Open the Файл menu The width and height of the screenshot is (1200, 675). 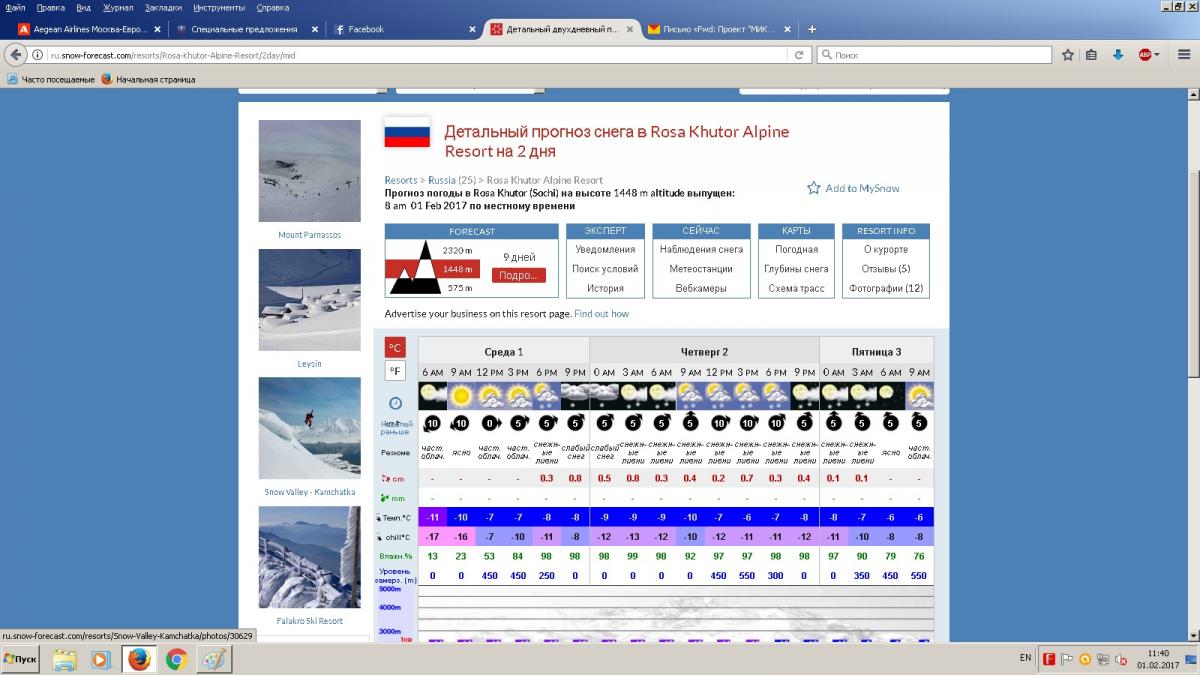click(x=15, y=7)
